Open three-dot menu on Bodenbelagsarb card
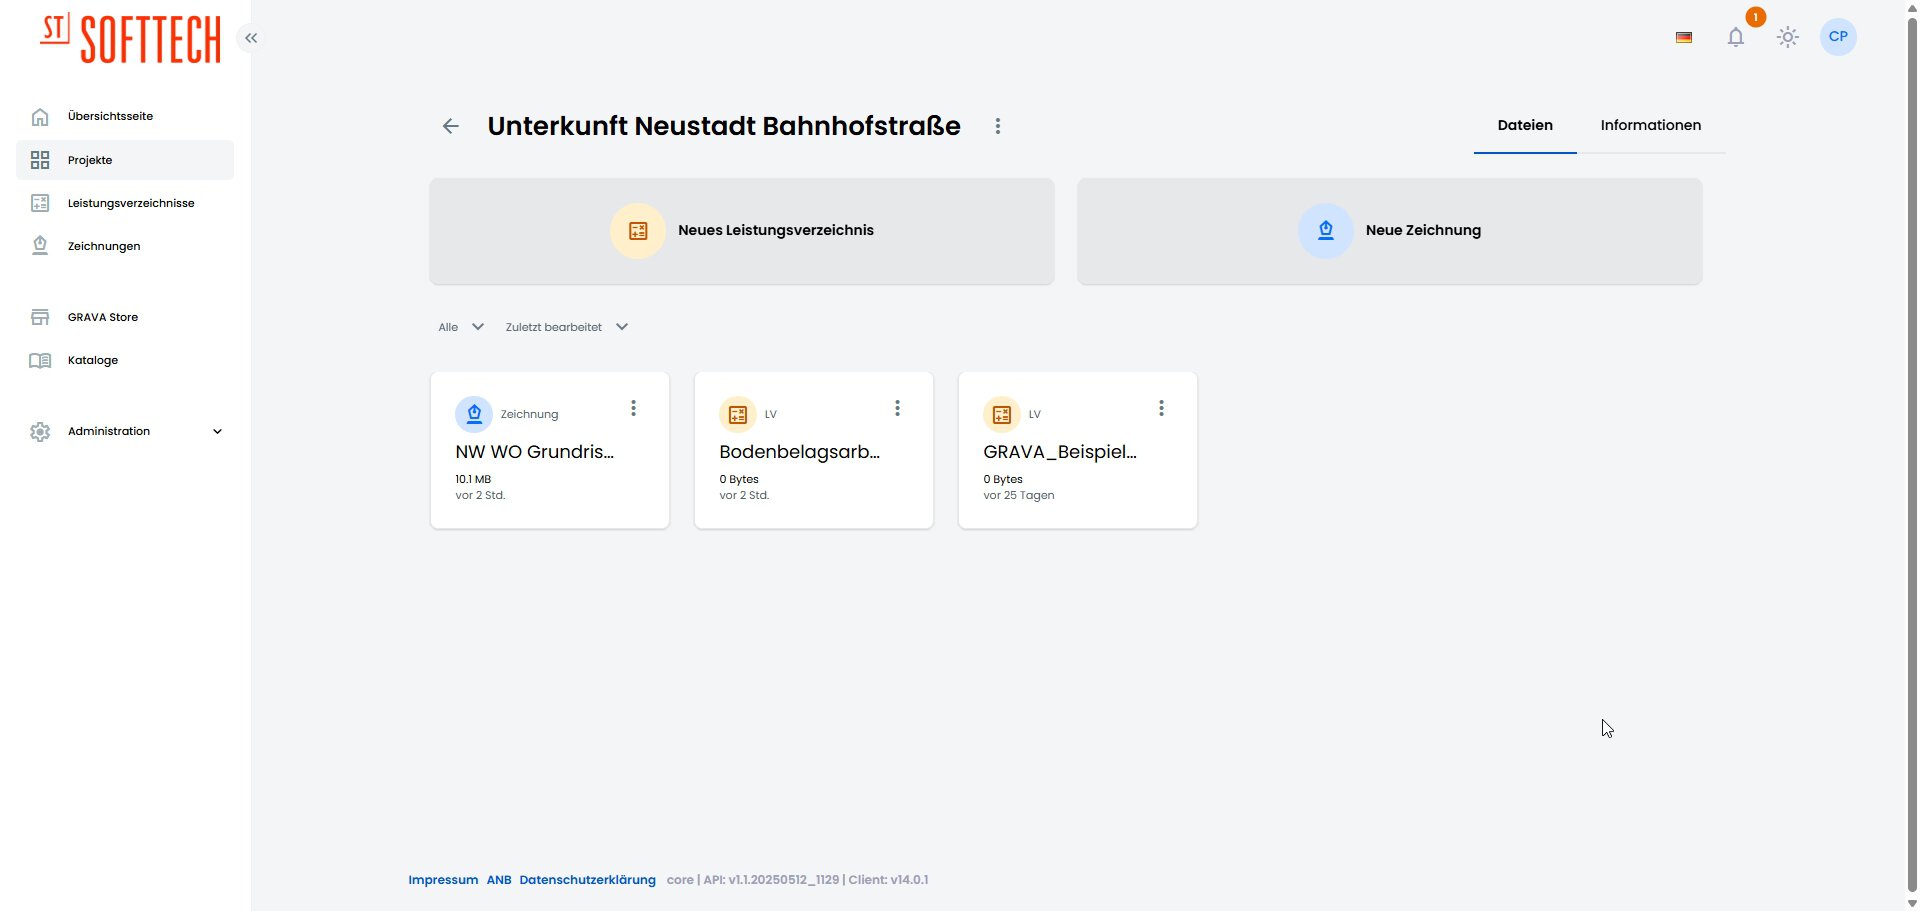Image resolution: width=1920 pixels, height=911 pixels. [x=897, y=408]
